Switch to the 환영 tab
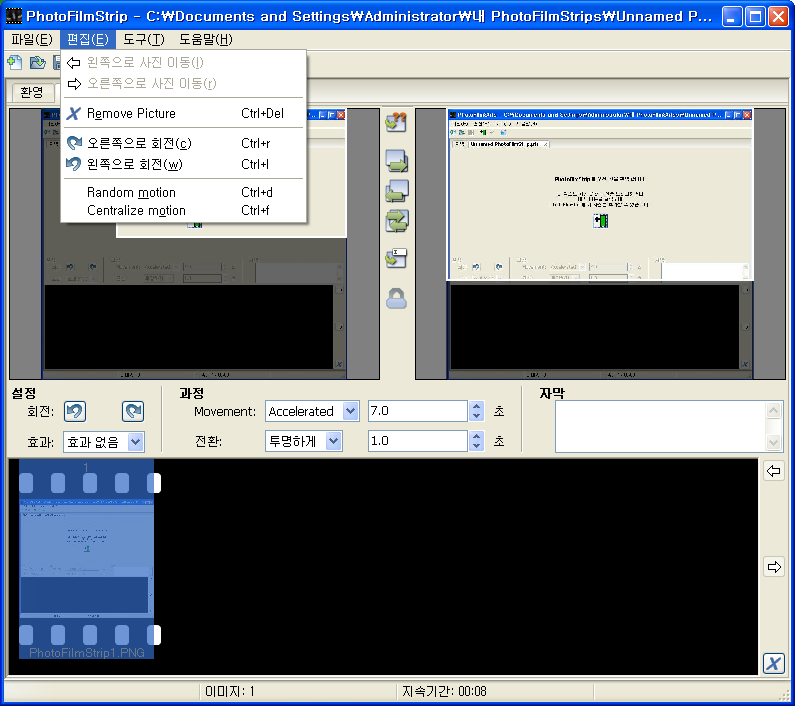This screenshot has height=706, width=795. point(32,92)
